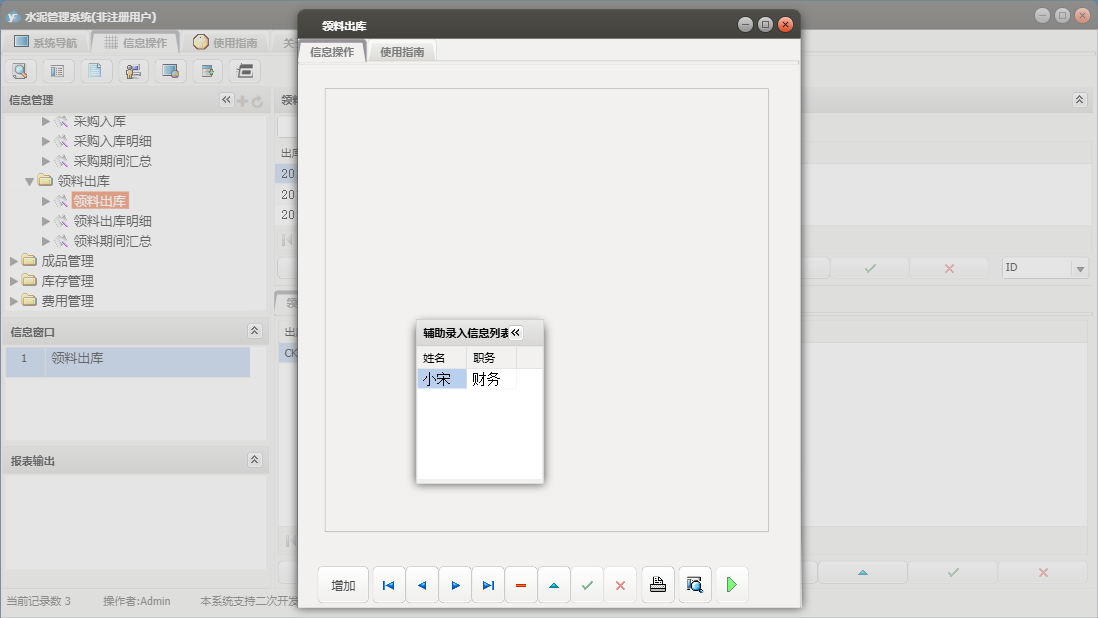Click the search document icon in main toolbar
The image size is (1098, 618).
(x=20, y=70)
